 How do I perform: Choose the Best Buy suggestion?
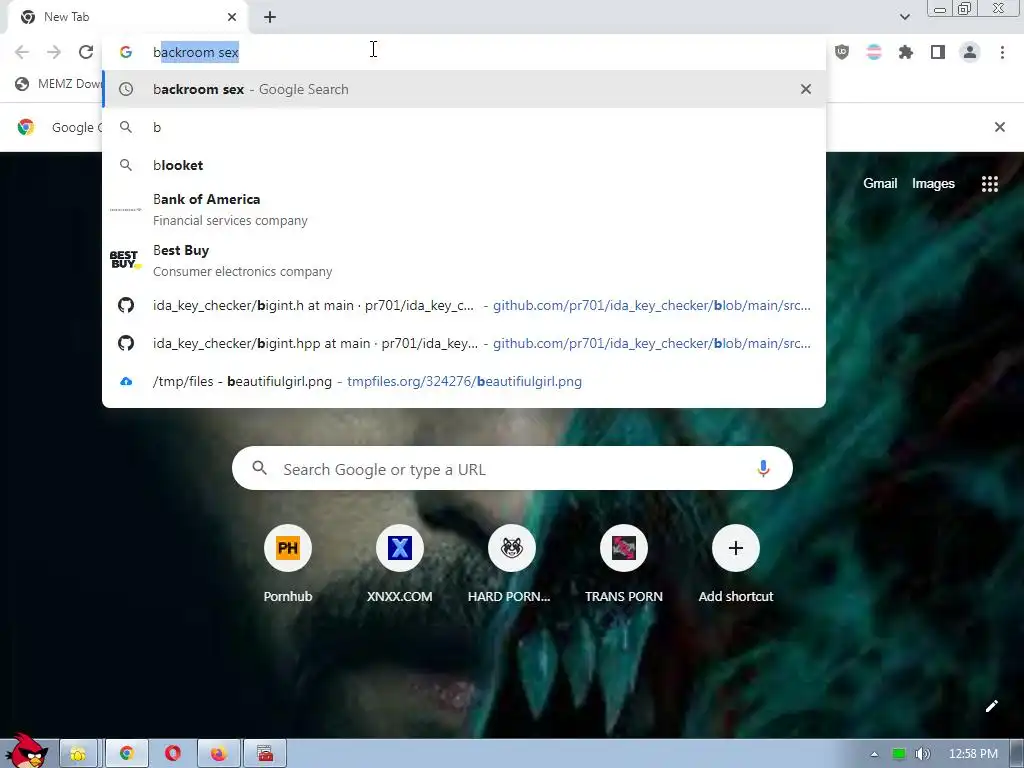464,261
